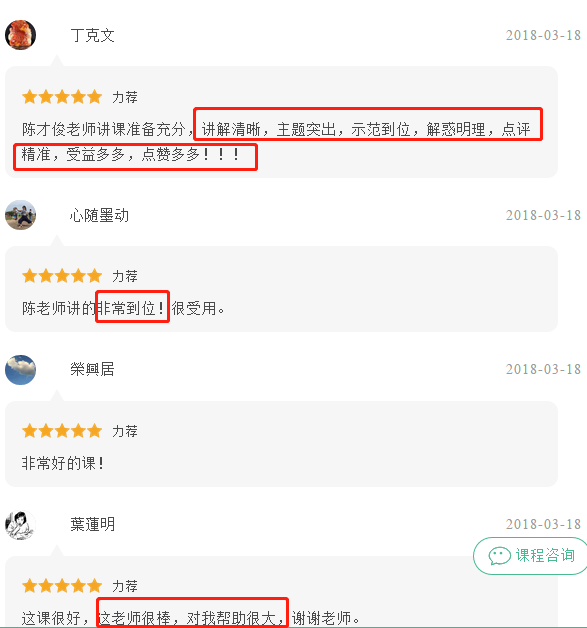Image resolution: width=587 pixels, height=628 pixels.
Task: Click the star rating in 榮興居's review
Action: click(x=62, y=431)
